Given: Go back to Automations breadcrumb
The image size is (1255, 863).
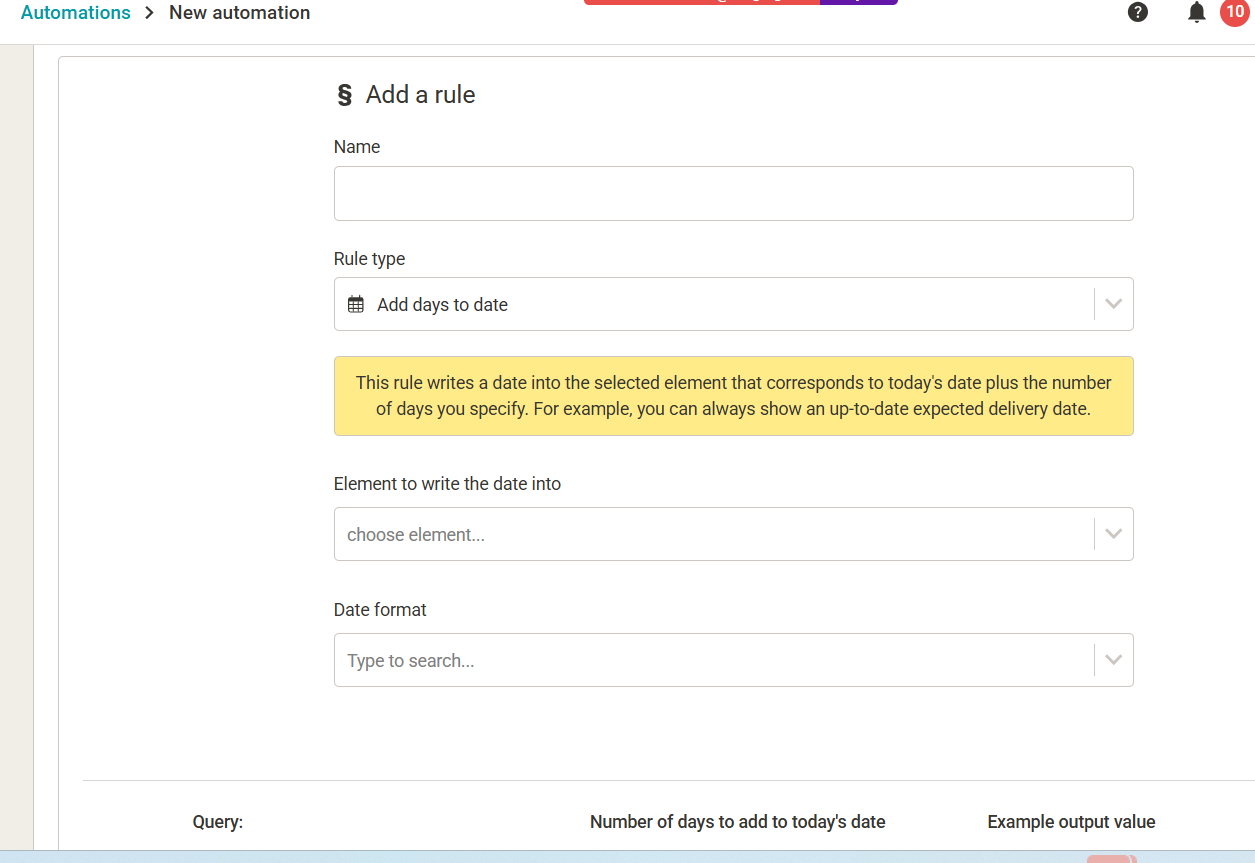Looking at the screenshot, I should click(x=76, y=13).
